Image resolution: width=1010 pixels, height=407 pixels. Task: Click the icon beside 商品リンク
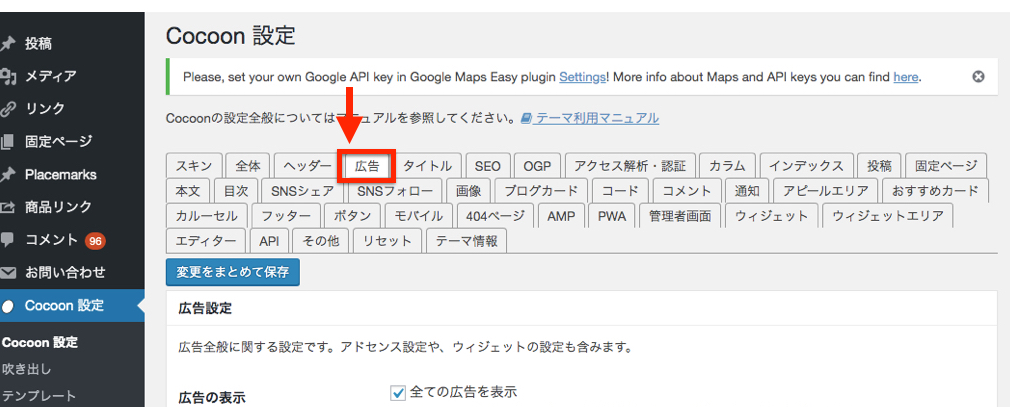pyautogui.click(x=8, y=207)
